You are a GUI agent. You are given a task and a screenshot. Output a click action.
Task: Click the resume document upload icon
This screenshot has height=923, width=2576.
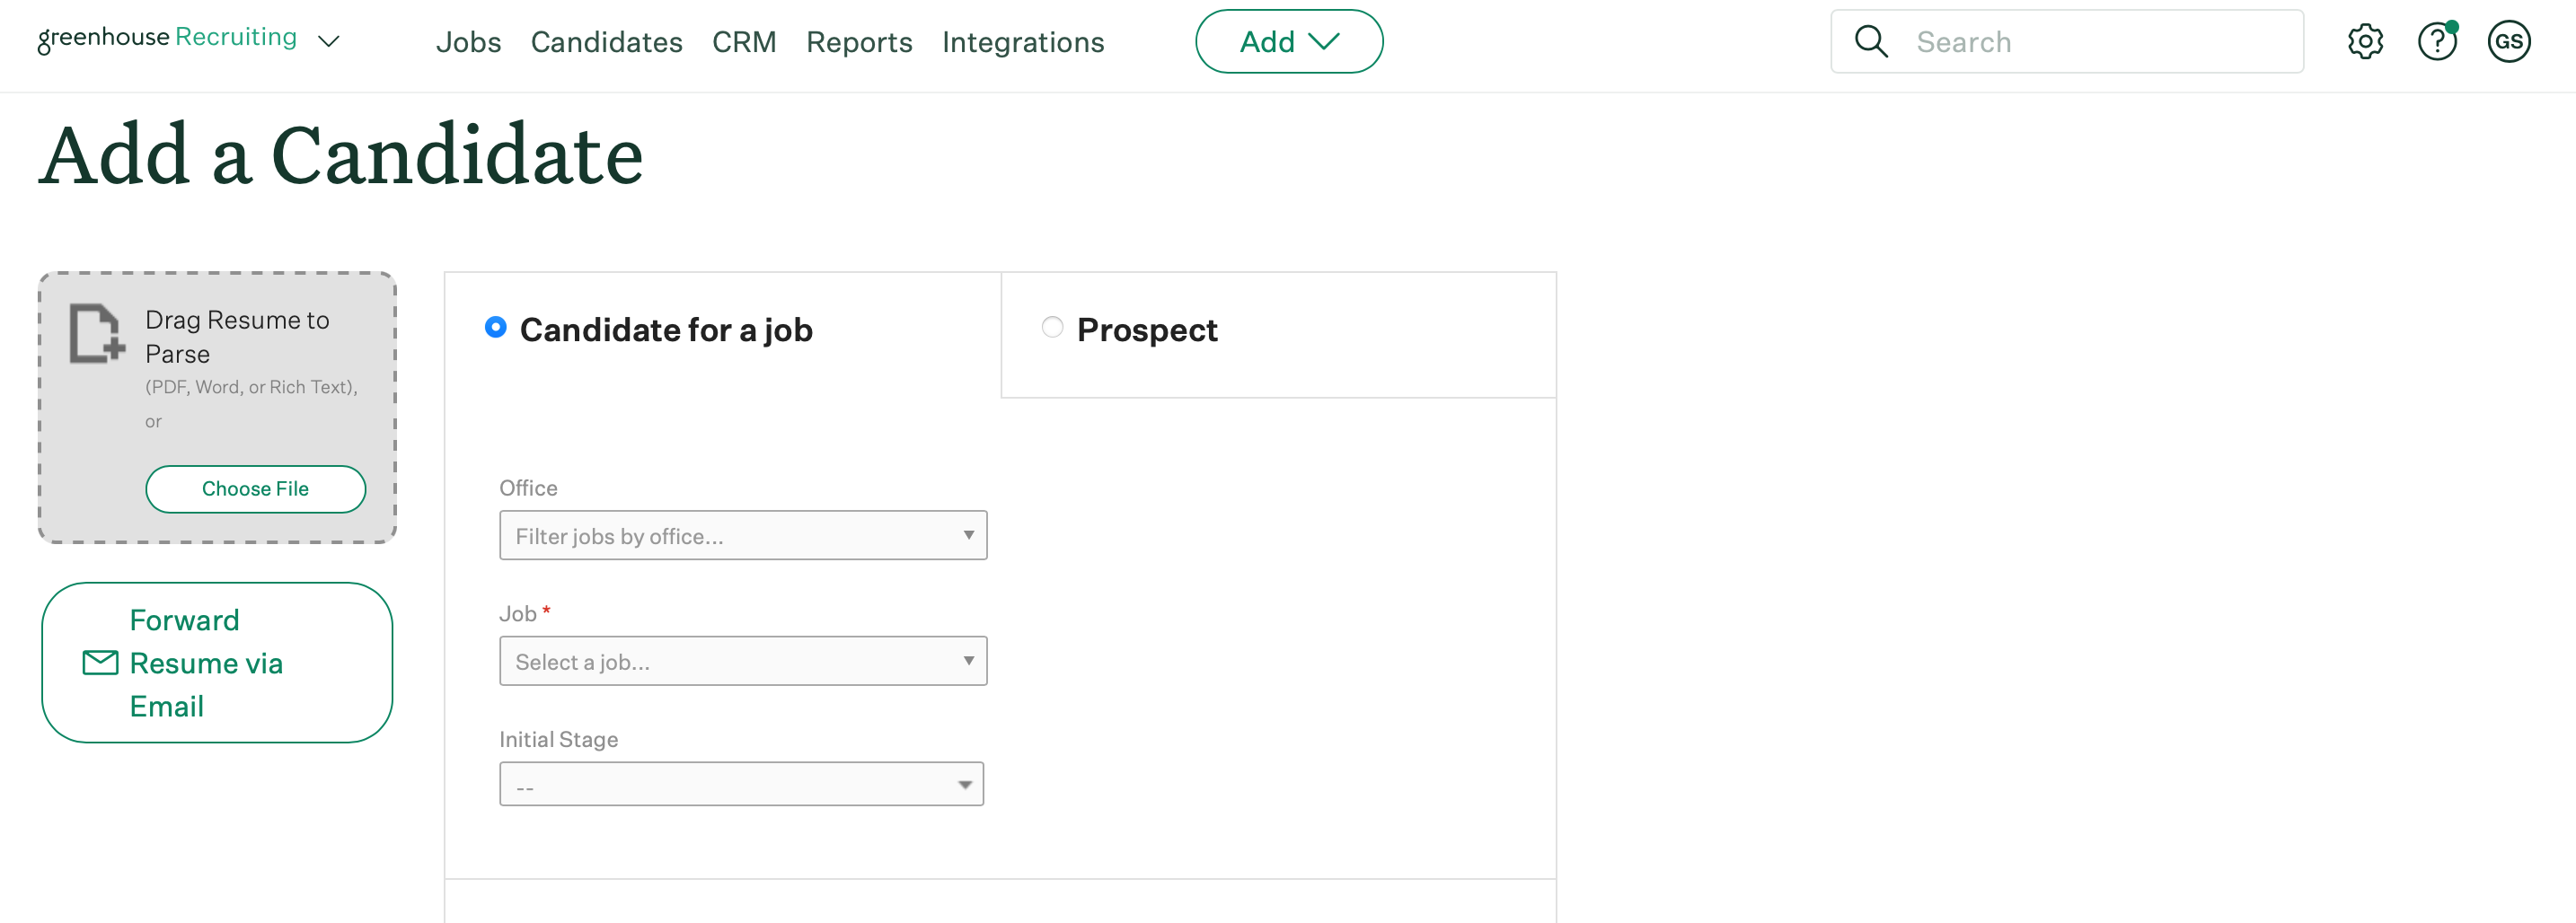pos(97,333)
